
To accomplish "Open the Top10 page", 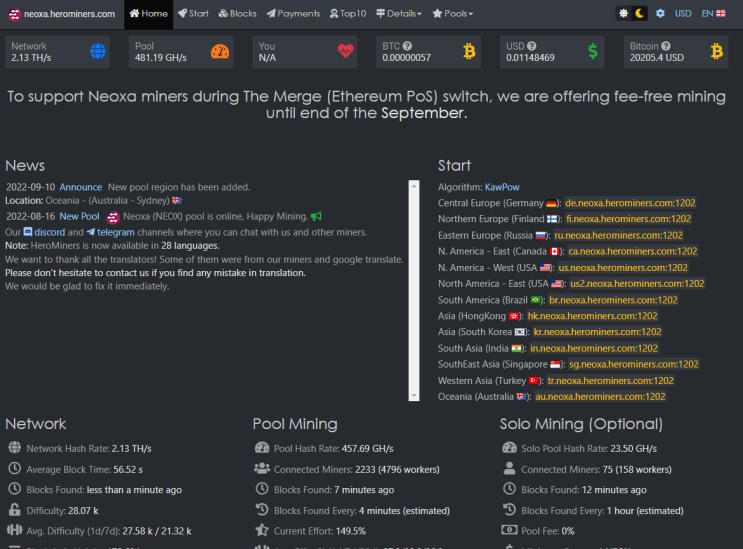I will 348,14.
